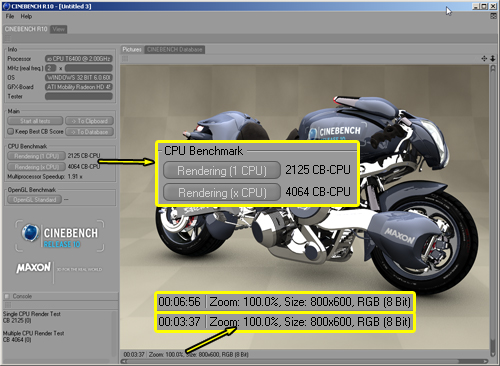Click the 4064 CB-CPU score in the left panel
Image resolution: width=500 pixels, height=366 pixels.
coord(84,166)
